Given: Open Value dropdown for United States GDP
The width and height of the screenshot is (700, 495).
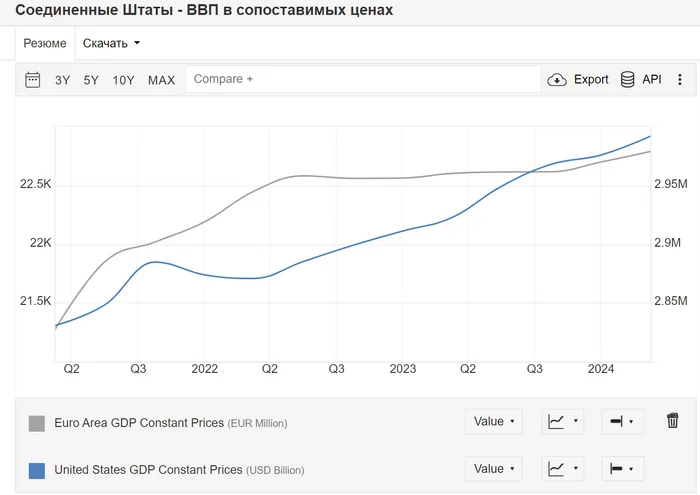Looking at the screenshot, I should tap(493, 469).
